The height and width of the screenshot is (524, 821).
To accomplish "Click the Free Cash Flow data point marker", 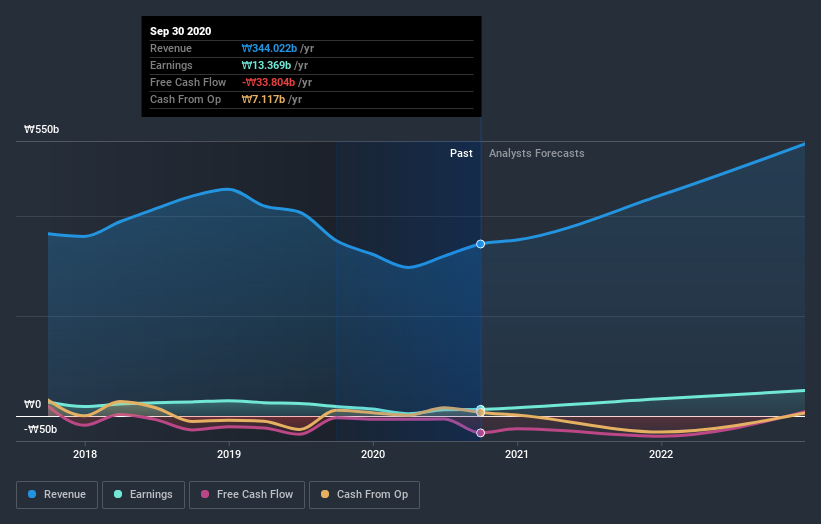I will tap(481, 433).
